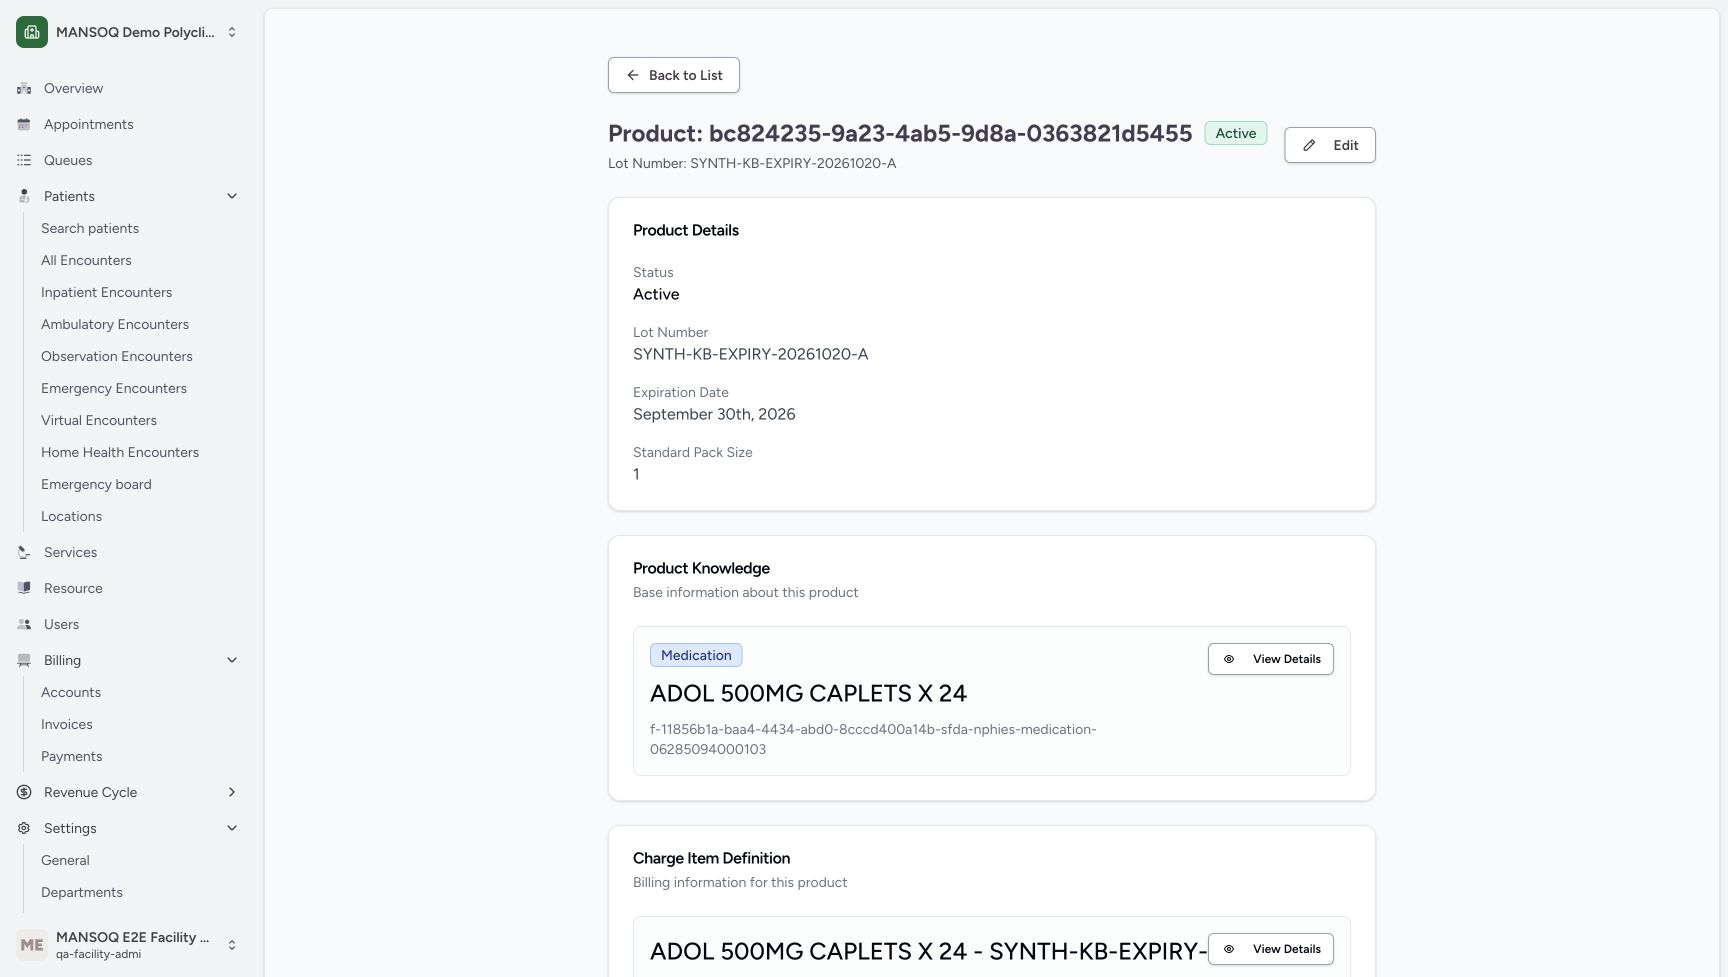This screenshot has width=1728, height=977.
Task: Click the expiration date September 30th, 2026
Action: [x=714, y=414]
